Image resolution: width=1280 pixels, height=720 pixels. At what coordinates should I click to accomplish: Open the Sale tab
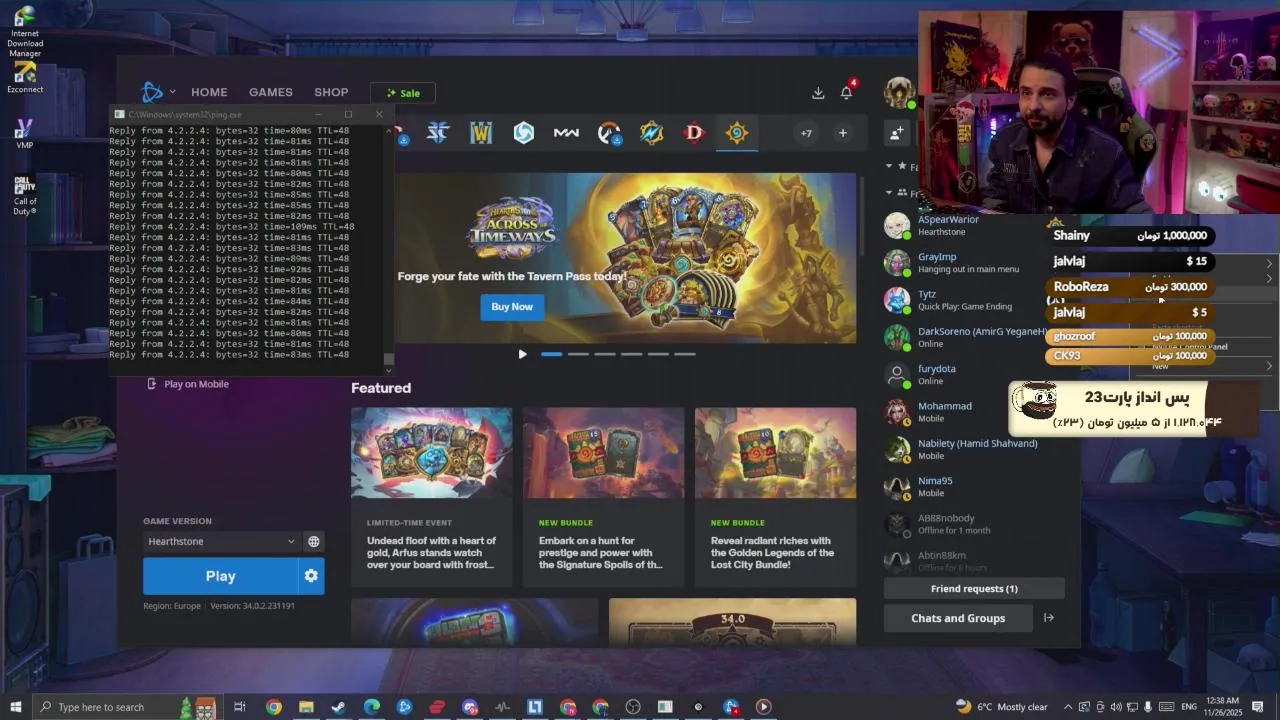coord(402,93)
